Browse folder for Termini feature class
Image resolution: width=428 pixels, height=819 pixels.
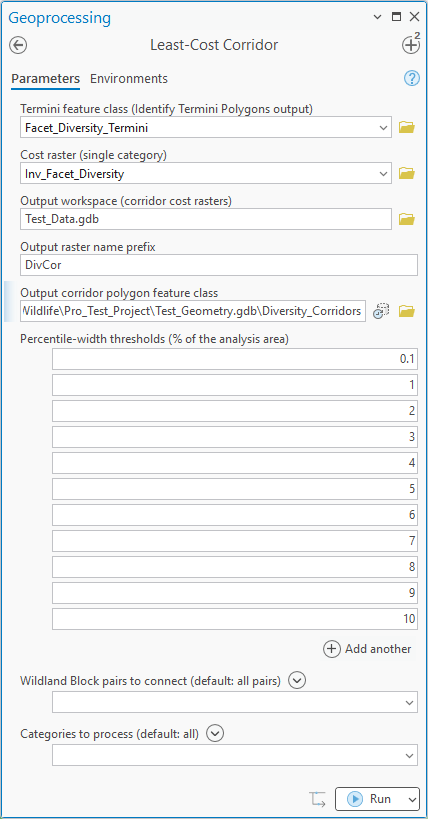(x=407, y=127)
